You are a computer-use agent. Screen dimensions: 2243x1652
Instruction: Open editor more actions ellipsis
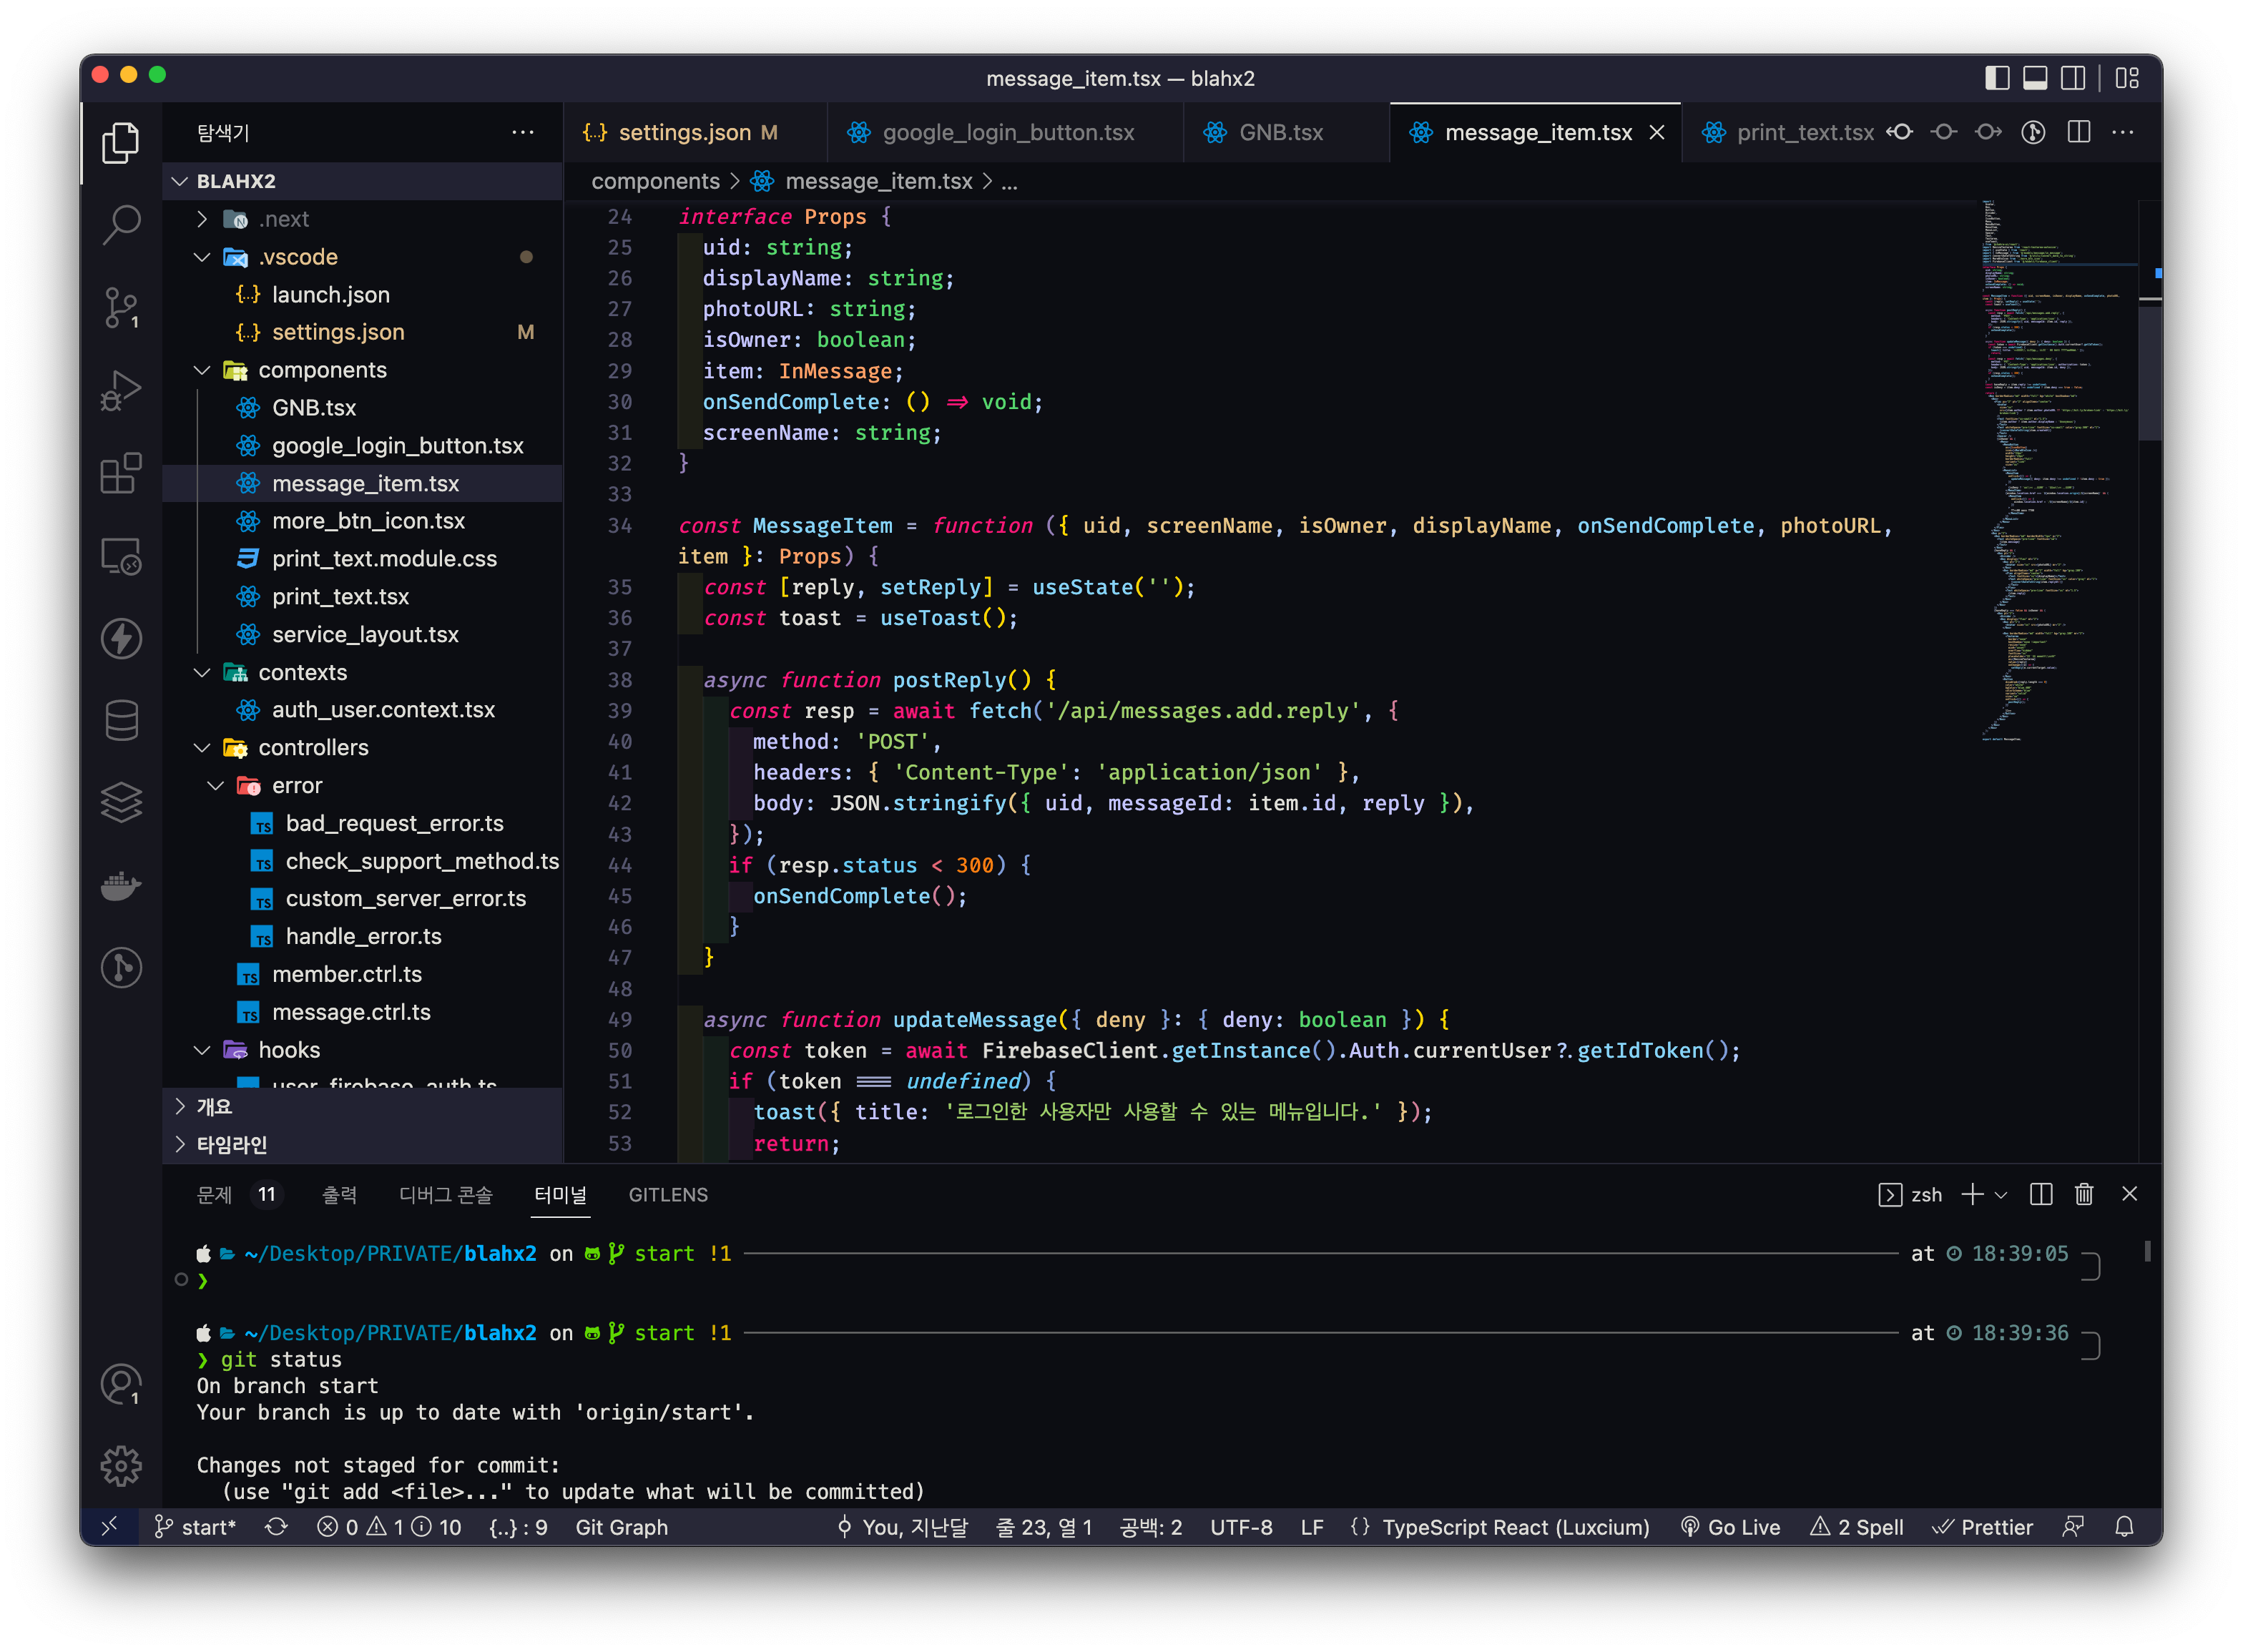pyautogui.click(x=2123, y=132)
